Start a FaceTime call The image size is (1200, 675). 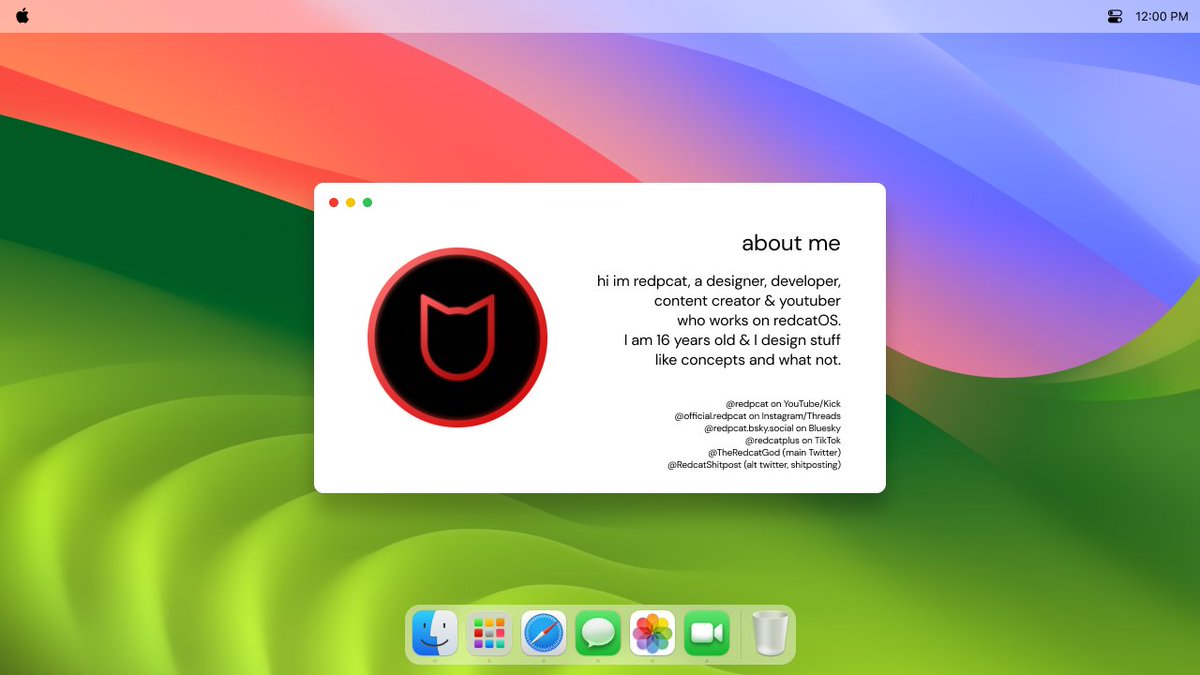tap(706, 632)
